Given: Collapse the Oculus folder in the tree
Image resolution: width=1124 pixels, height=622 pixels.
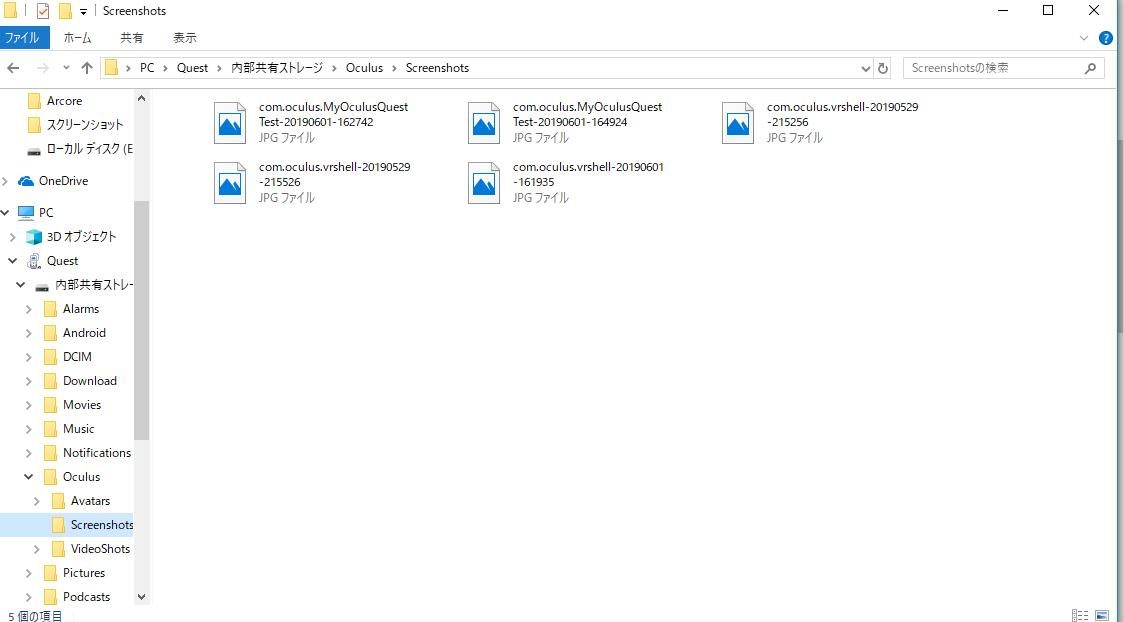Looking at the screenshot, I should (x=28, y=476).
